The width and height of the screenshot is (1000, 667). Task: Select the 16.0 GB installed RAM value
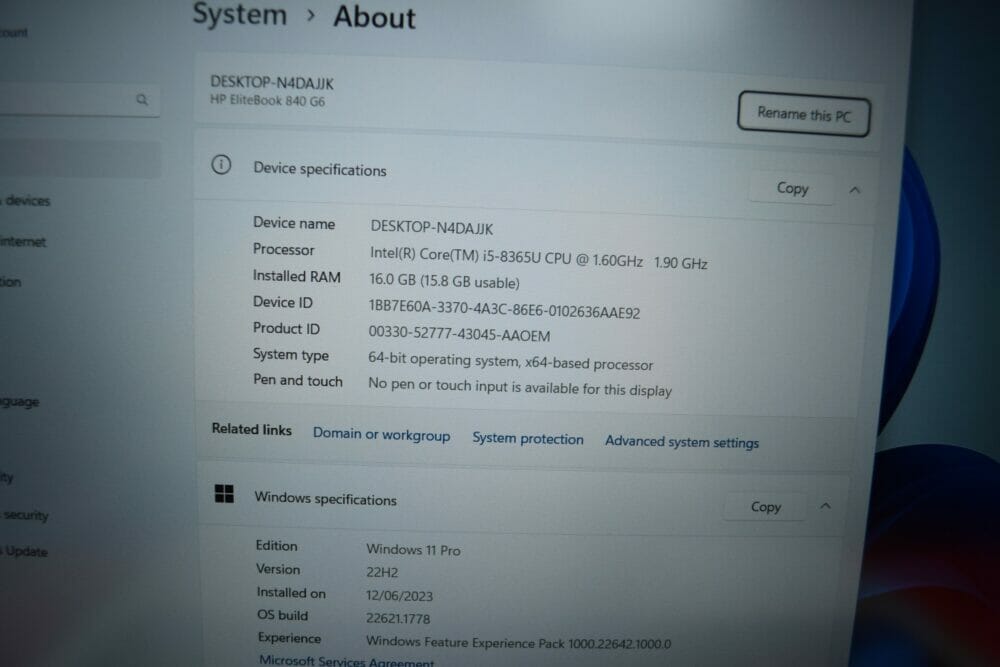click(x=444, y=281)
